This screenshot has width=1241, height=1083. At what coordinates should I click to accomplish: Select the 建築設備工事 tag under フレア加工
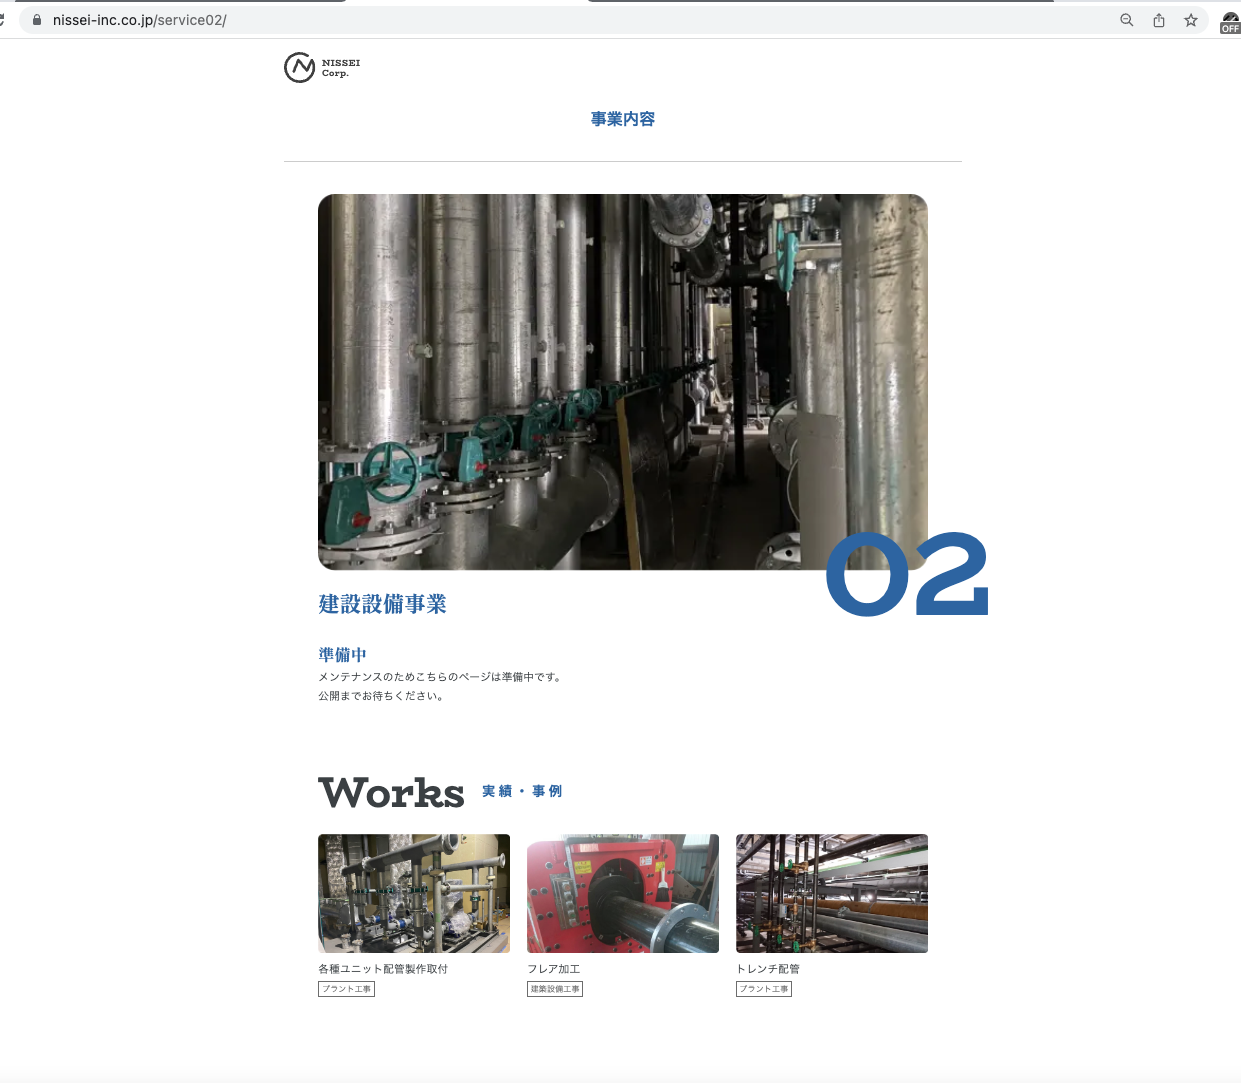pos(555,989)
